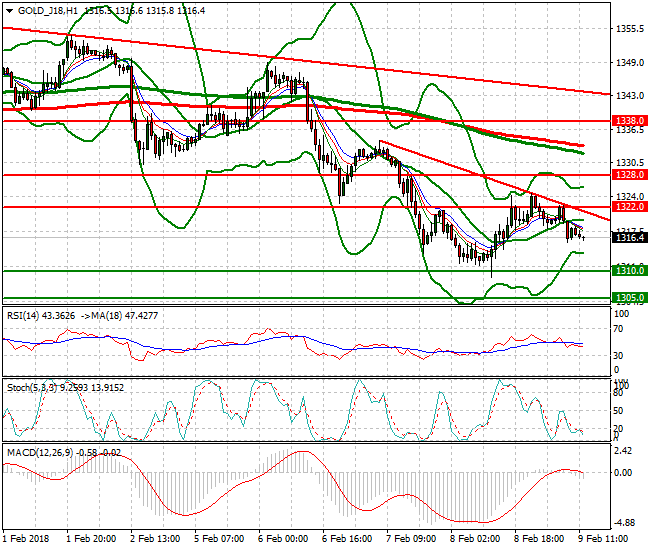
Task: Click the current price label 1316.4
Action: click(x=630, y=237)
